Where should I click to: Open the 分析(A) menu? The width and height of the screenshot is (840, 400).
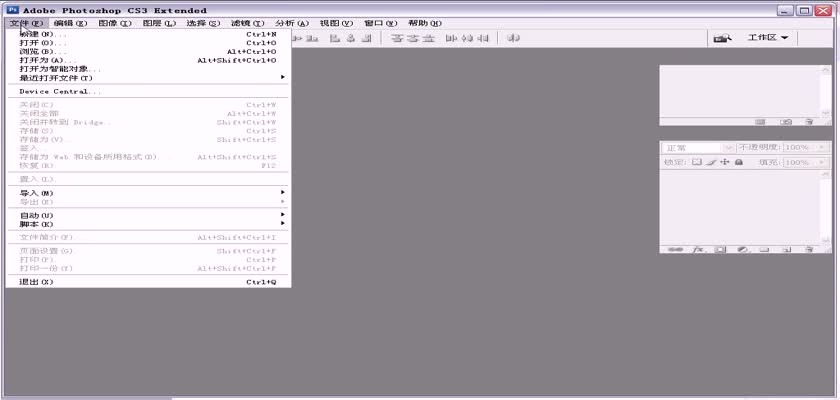click(x=292, y=23)
